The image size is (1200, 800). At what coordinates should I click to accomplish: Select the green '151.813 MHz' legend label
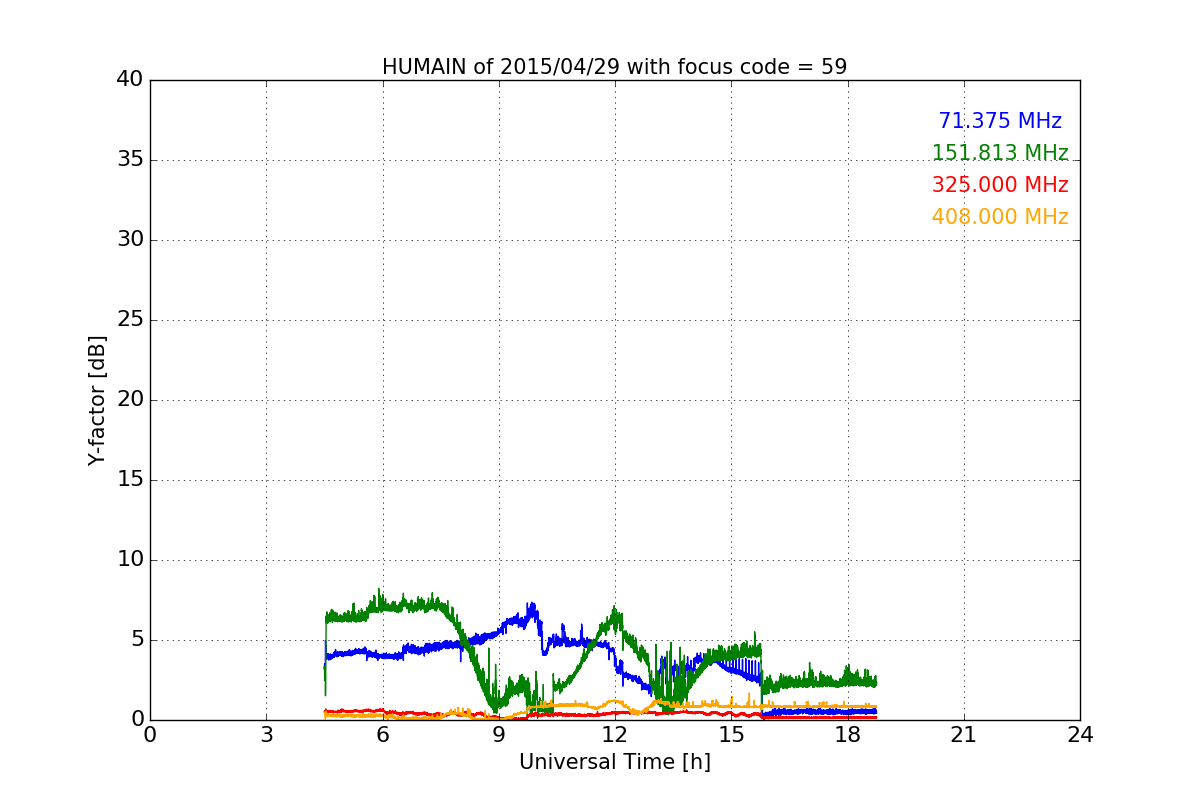(1000, 153)
